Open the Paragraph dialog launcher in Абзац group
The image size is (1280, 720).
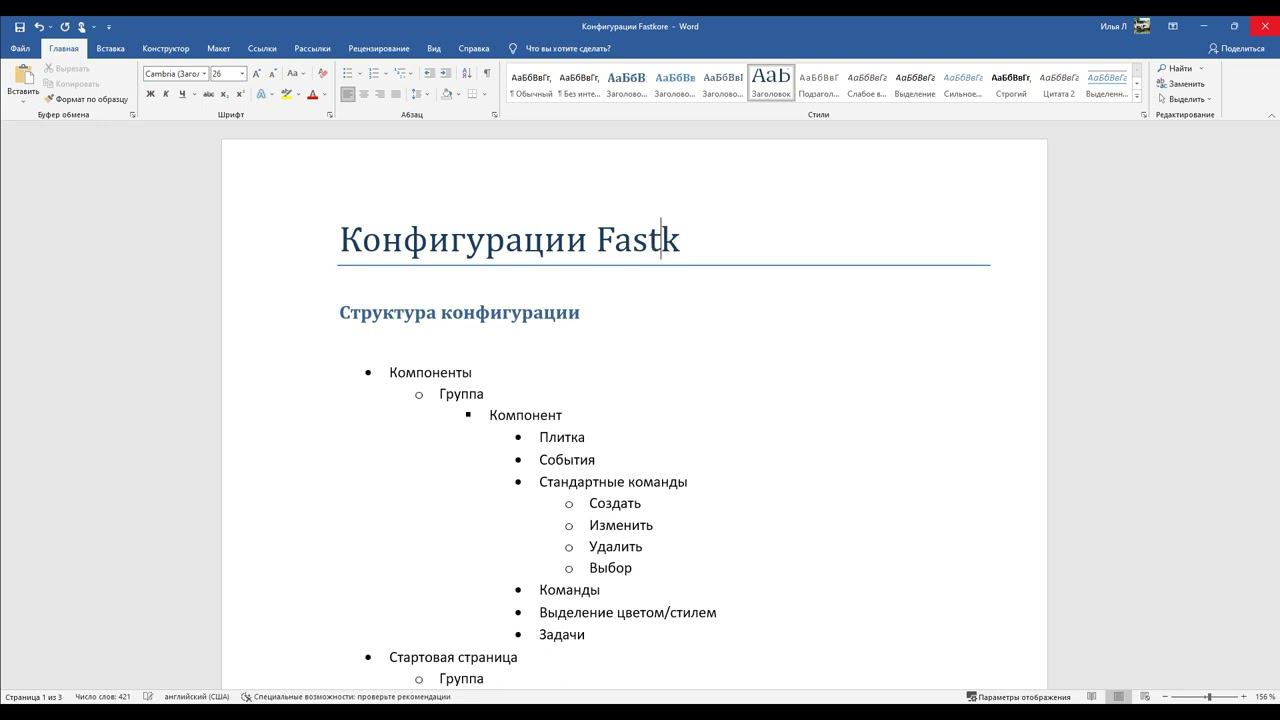494,115
